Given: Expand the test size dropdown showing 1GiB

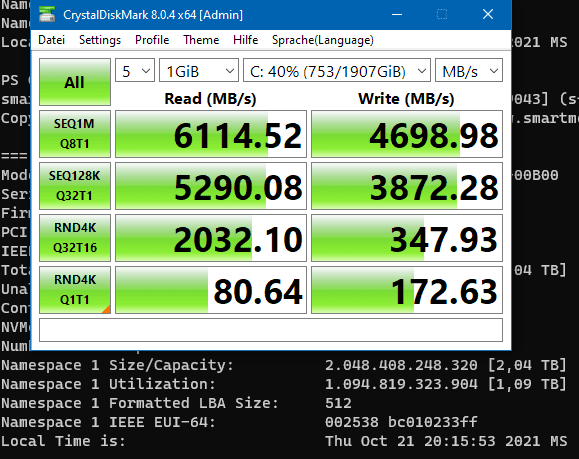Looking at the screenshot, I should [x=199, y=70].
